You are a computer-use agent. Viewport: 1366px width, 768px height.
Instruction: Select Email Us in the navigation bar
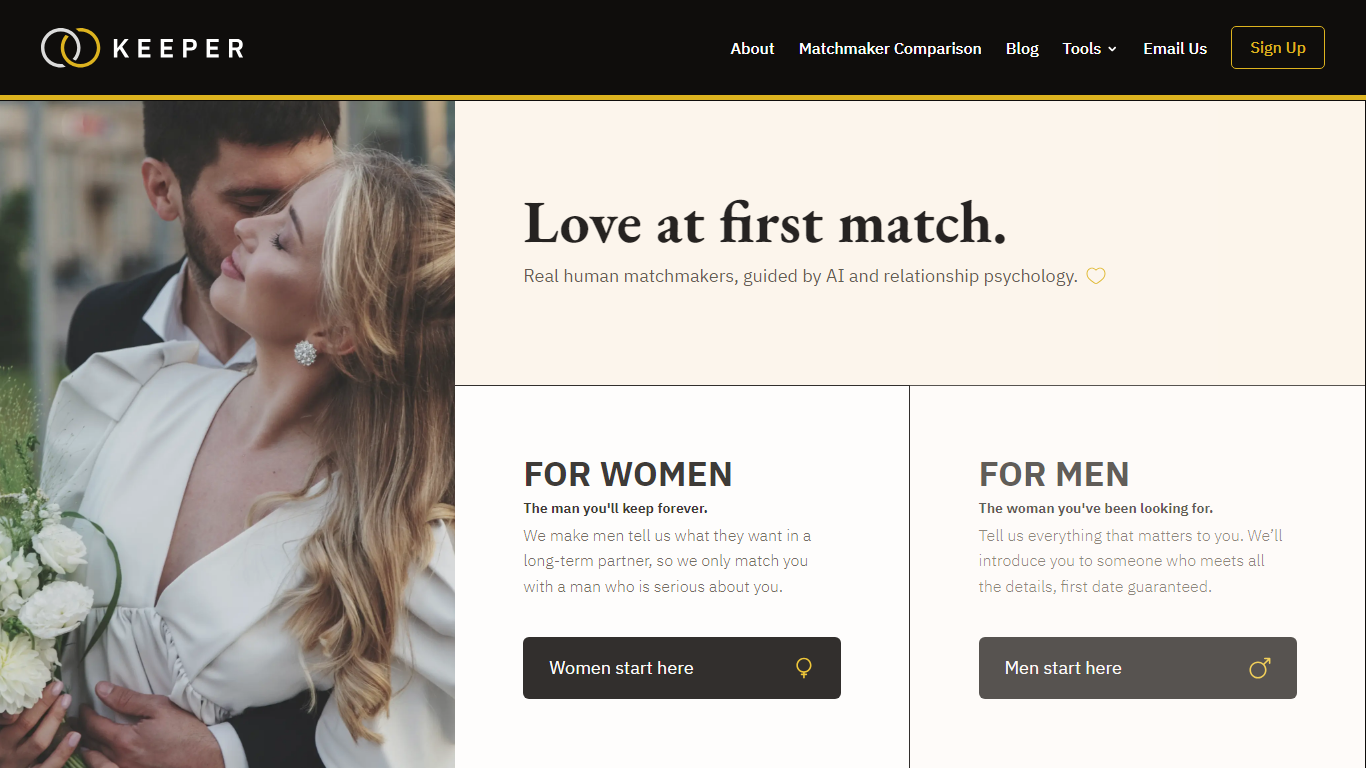pos(1175,48)
